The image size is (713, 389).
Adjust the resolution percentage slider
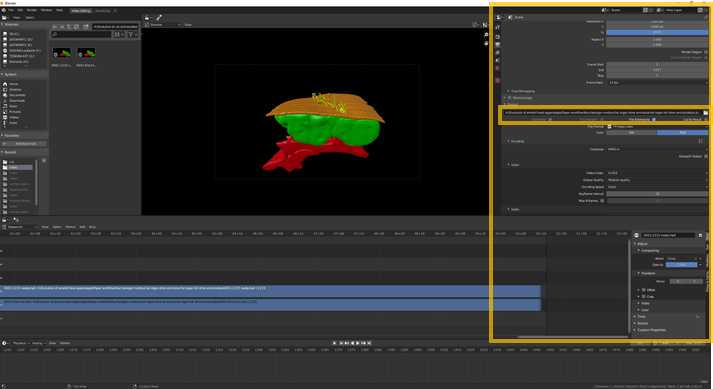click(657, 32)
